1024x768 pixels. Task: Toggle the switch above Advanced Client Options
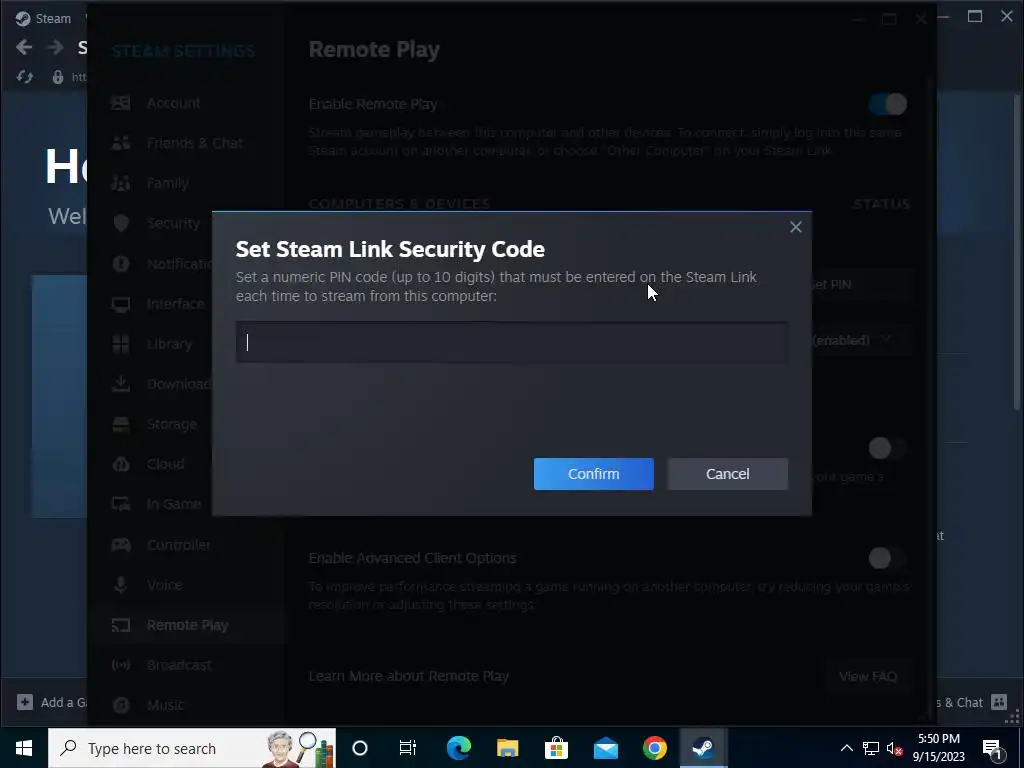pyautogui.click(x=888, y=448)
